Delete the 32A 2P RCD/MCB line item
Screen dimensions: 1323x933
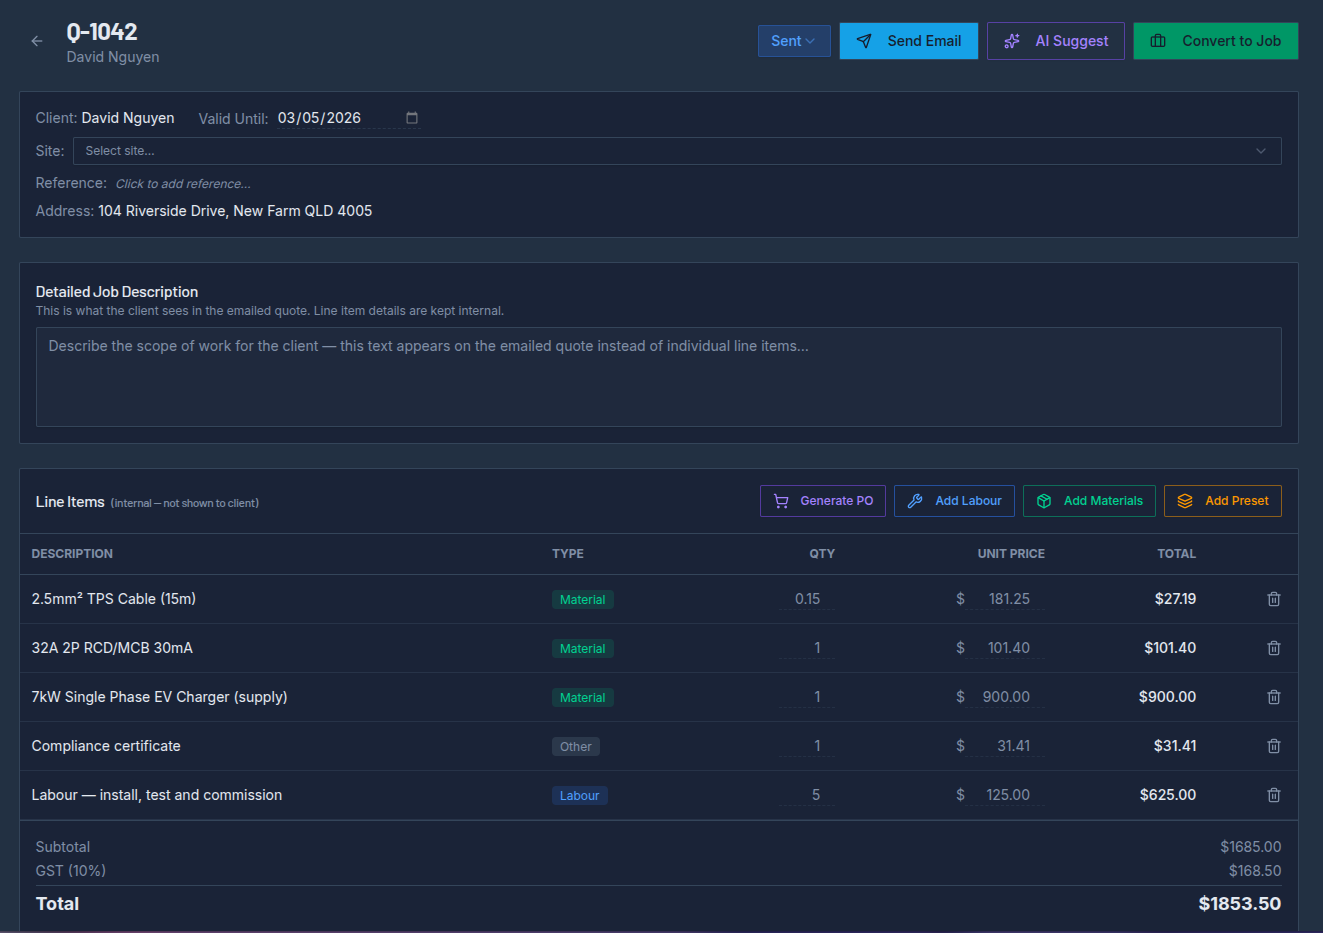1274,648
